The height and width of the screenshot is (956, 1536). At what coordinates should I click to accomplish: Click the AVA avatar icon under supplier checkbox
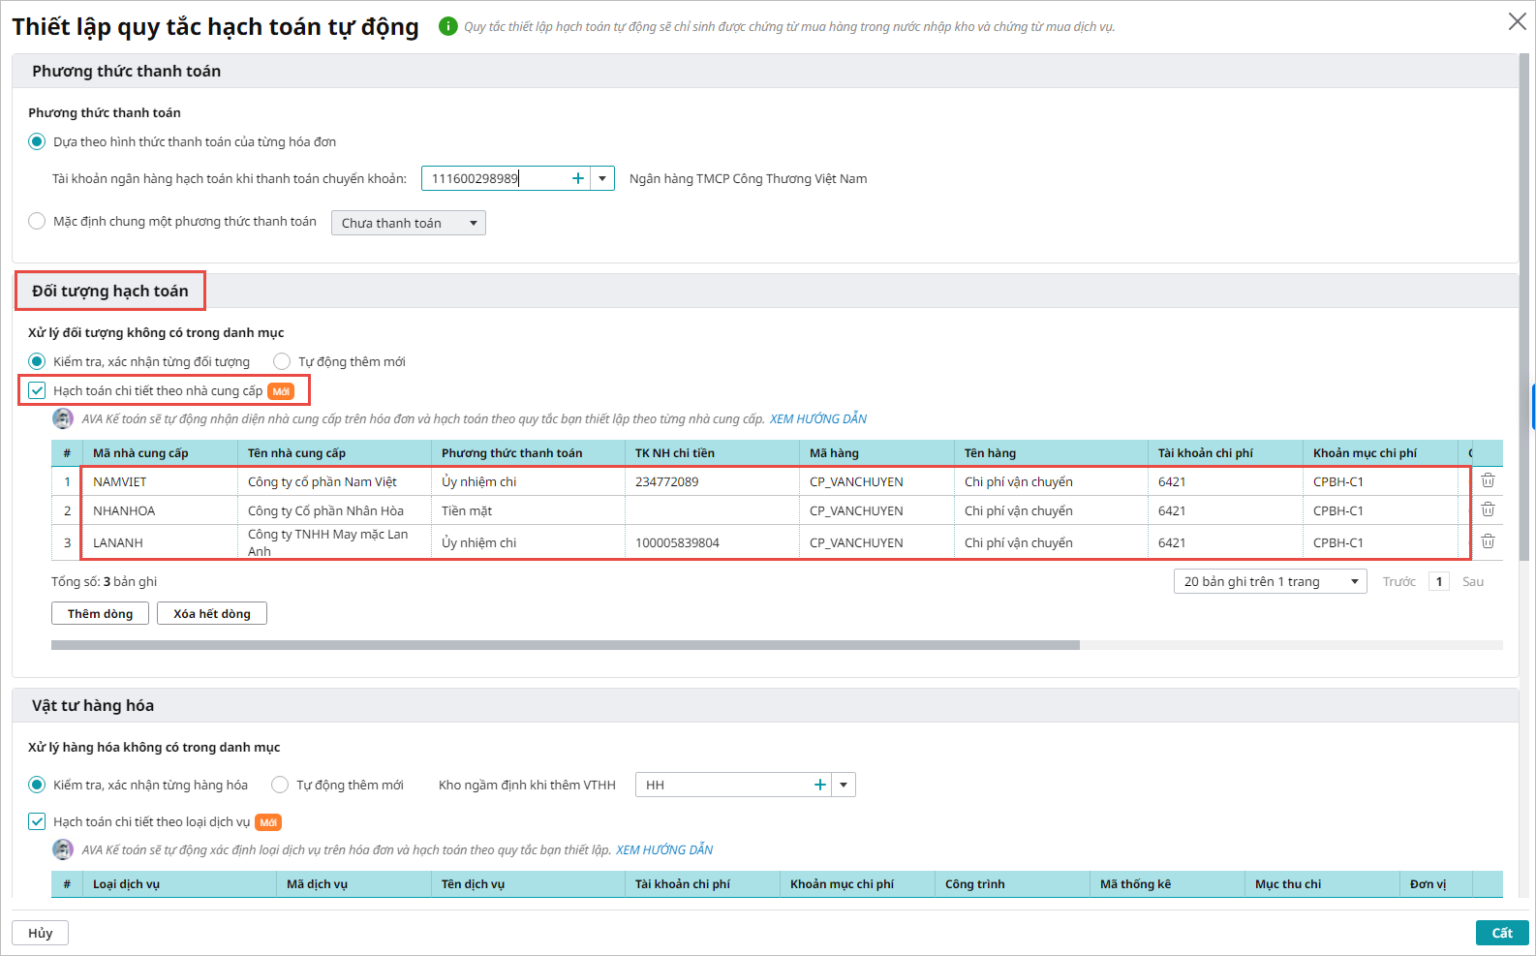pos(63,418)
